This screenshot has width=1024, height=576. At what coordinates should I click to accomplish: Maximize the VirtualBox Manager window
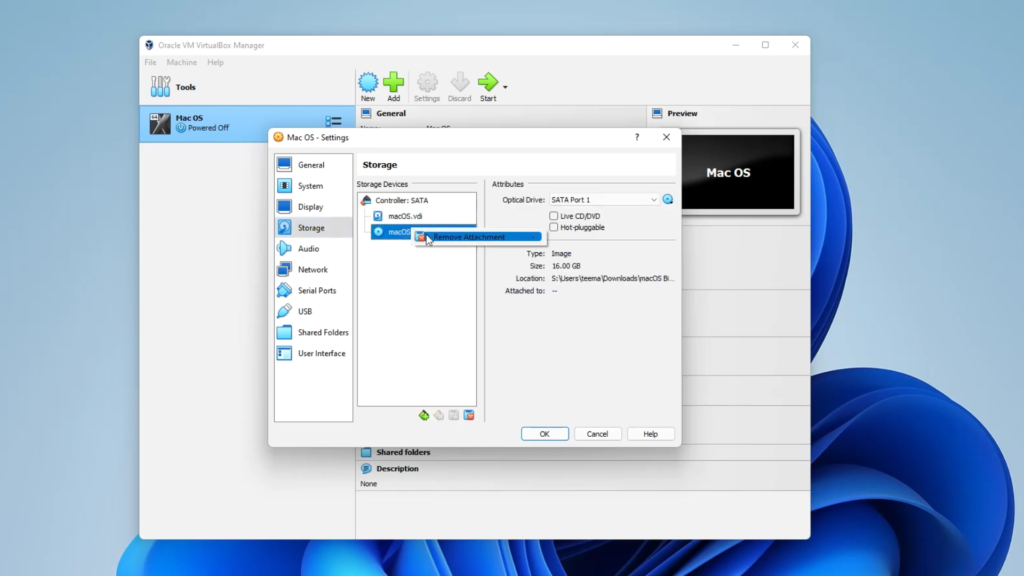(765, 45)
